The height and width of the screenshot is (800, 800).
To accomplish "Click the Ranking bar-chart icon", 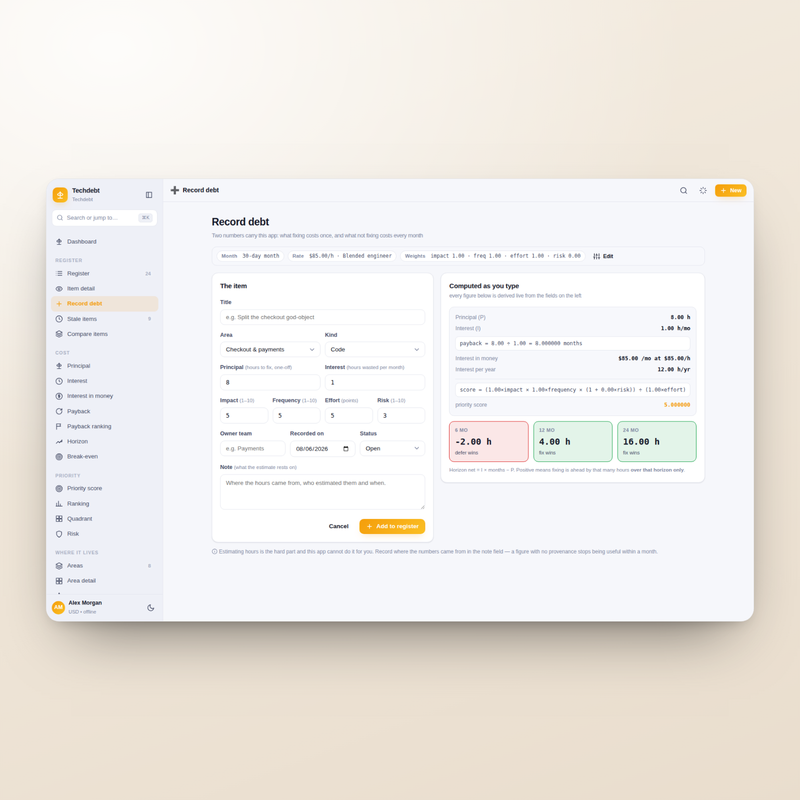I will 59,504.
